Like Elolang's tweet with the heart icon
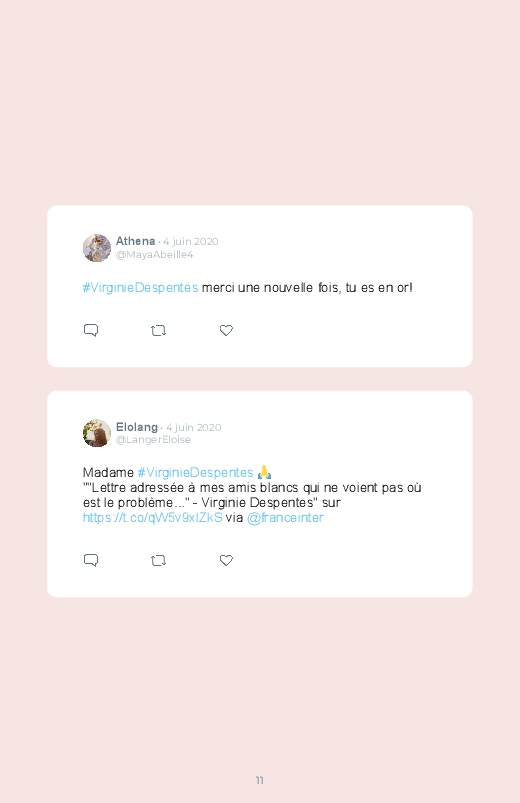Viewport: 520px width, 803px height. click(226, 560)
